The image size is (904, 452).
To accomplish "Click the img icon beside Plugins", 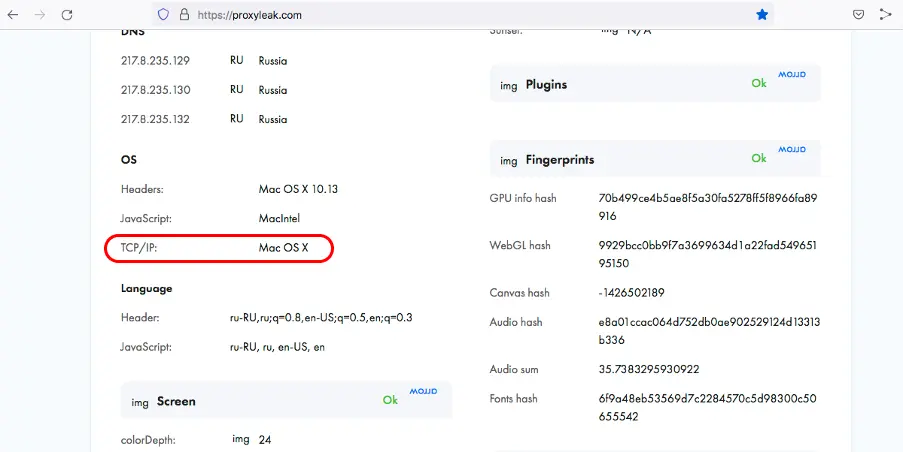I will click(x=508, y=86).
